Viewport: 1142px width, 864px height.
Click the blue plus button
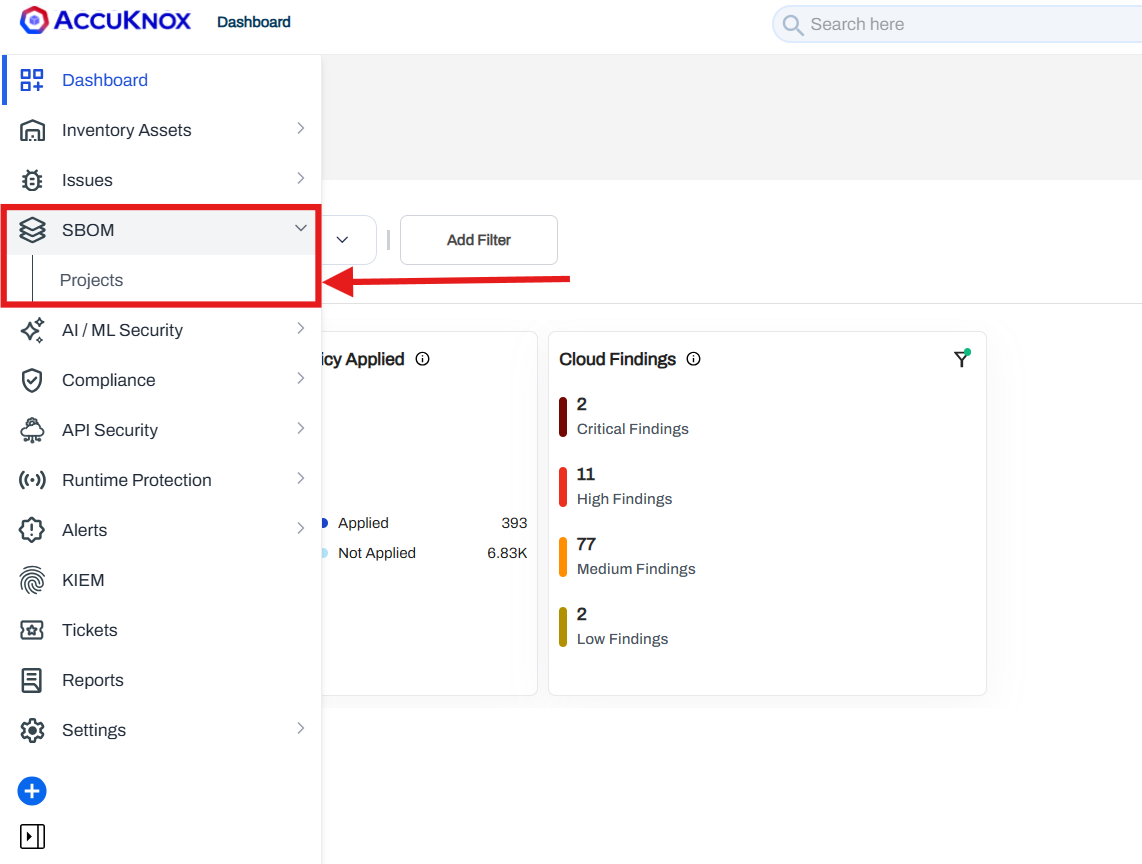32,791
